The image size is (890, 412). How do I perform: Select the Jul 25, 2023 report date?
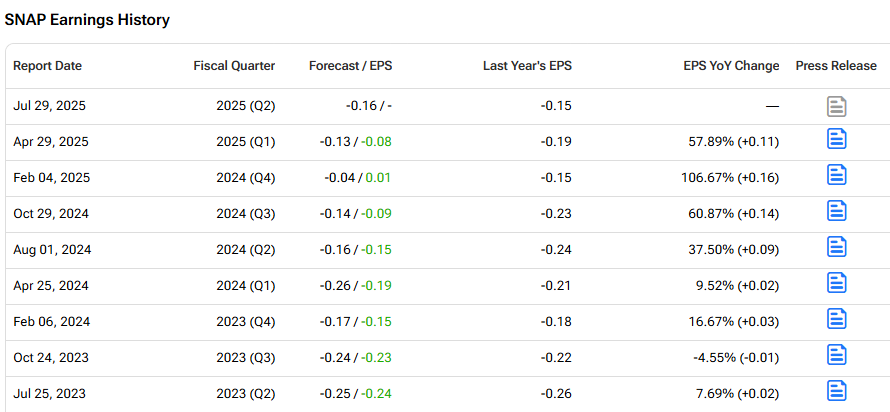49,394
